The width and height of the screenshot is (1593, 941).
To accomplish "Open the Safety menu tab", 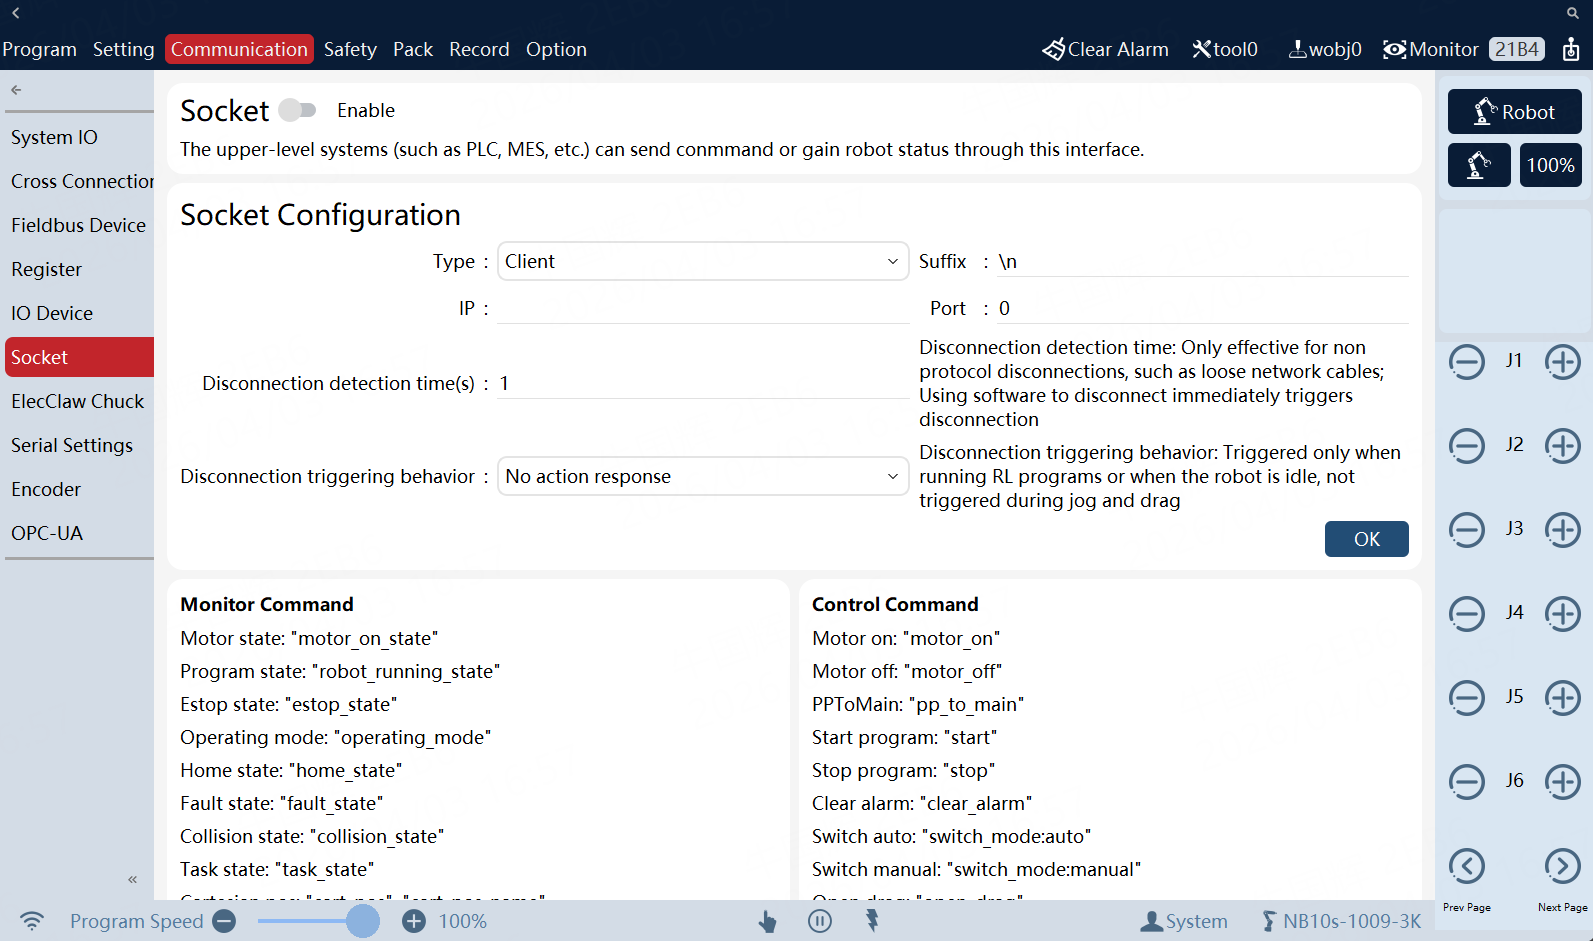I will (x=350, y=49).
